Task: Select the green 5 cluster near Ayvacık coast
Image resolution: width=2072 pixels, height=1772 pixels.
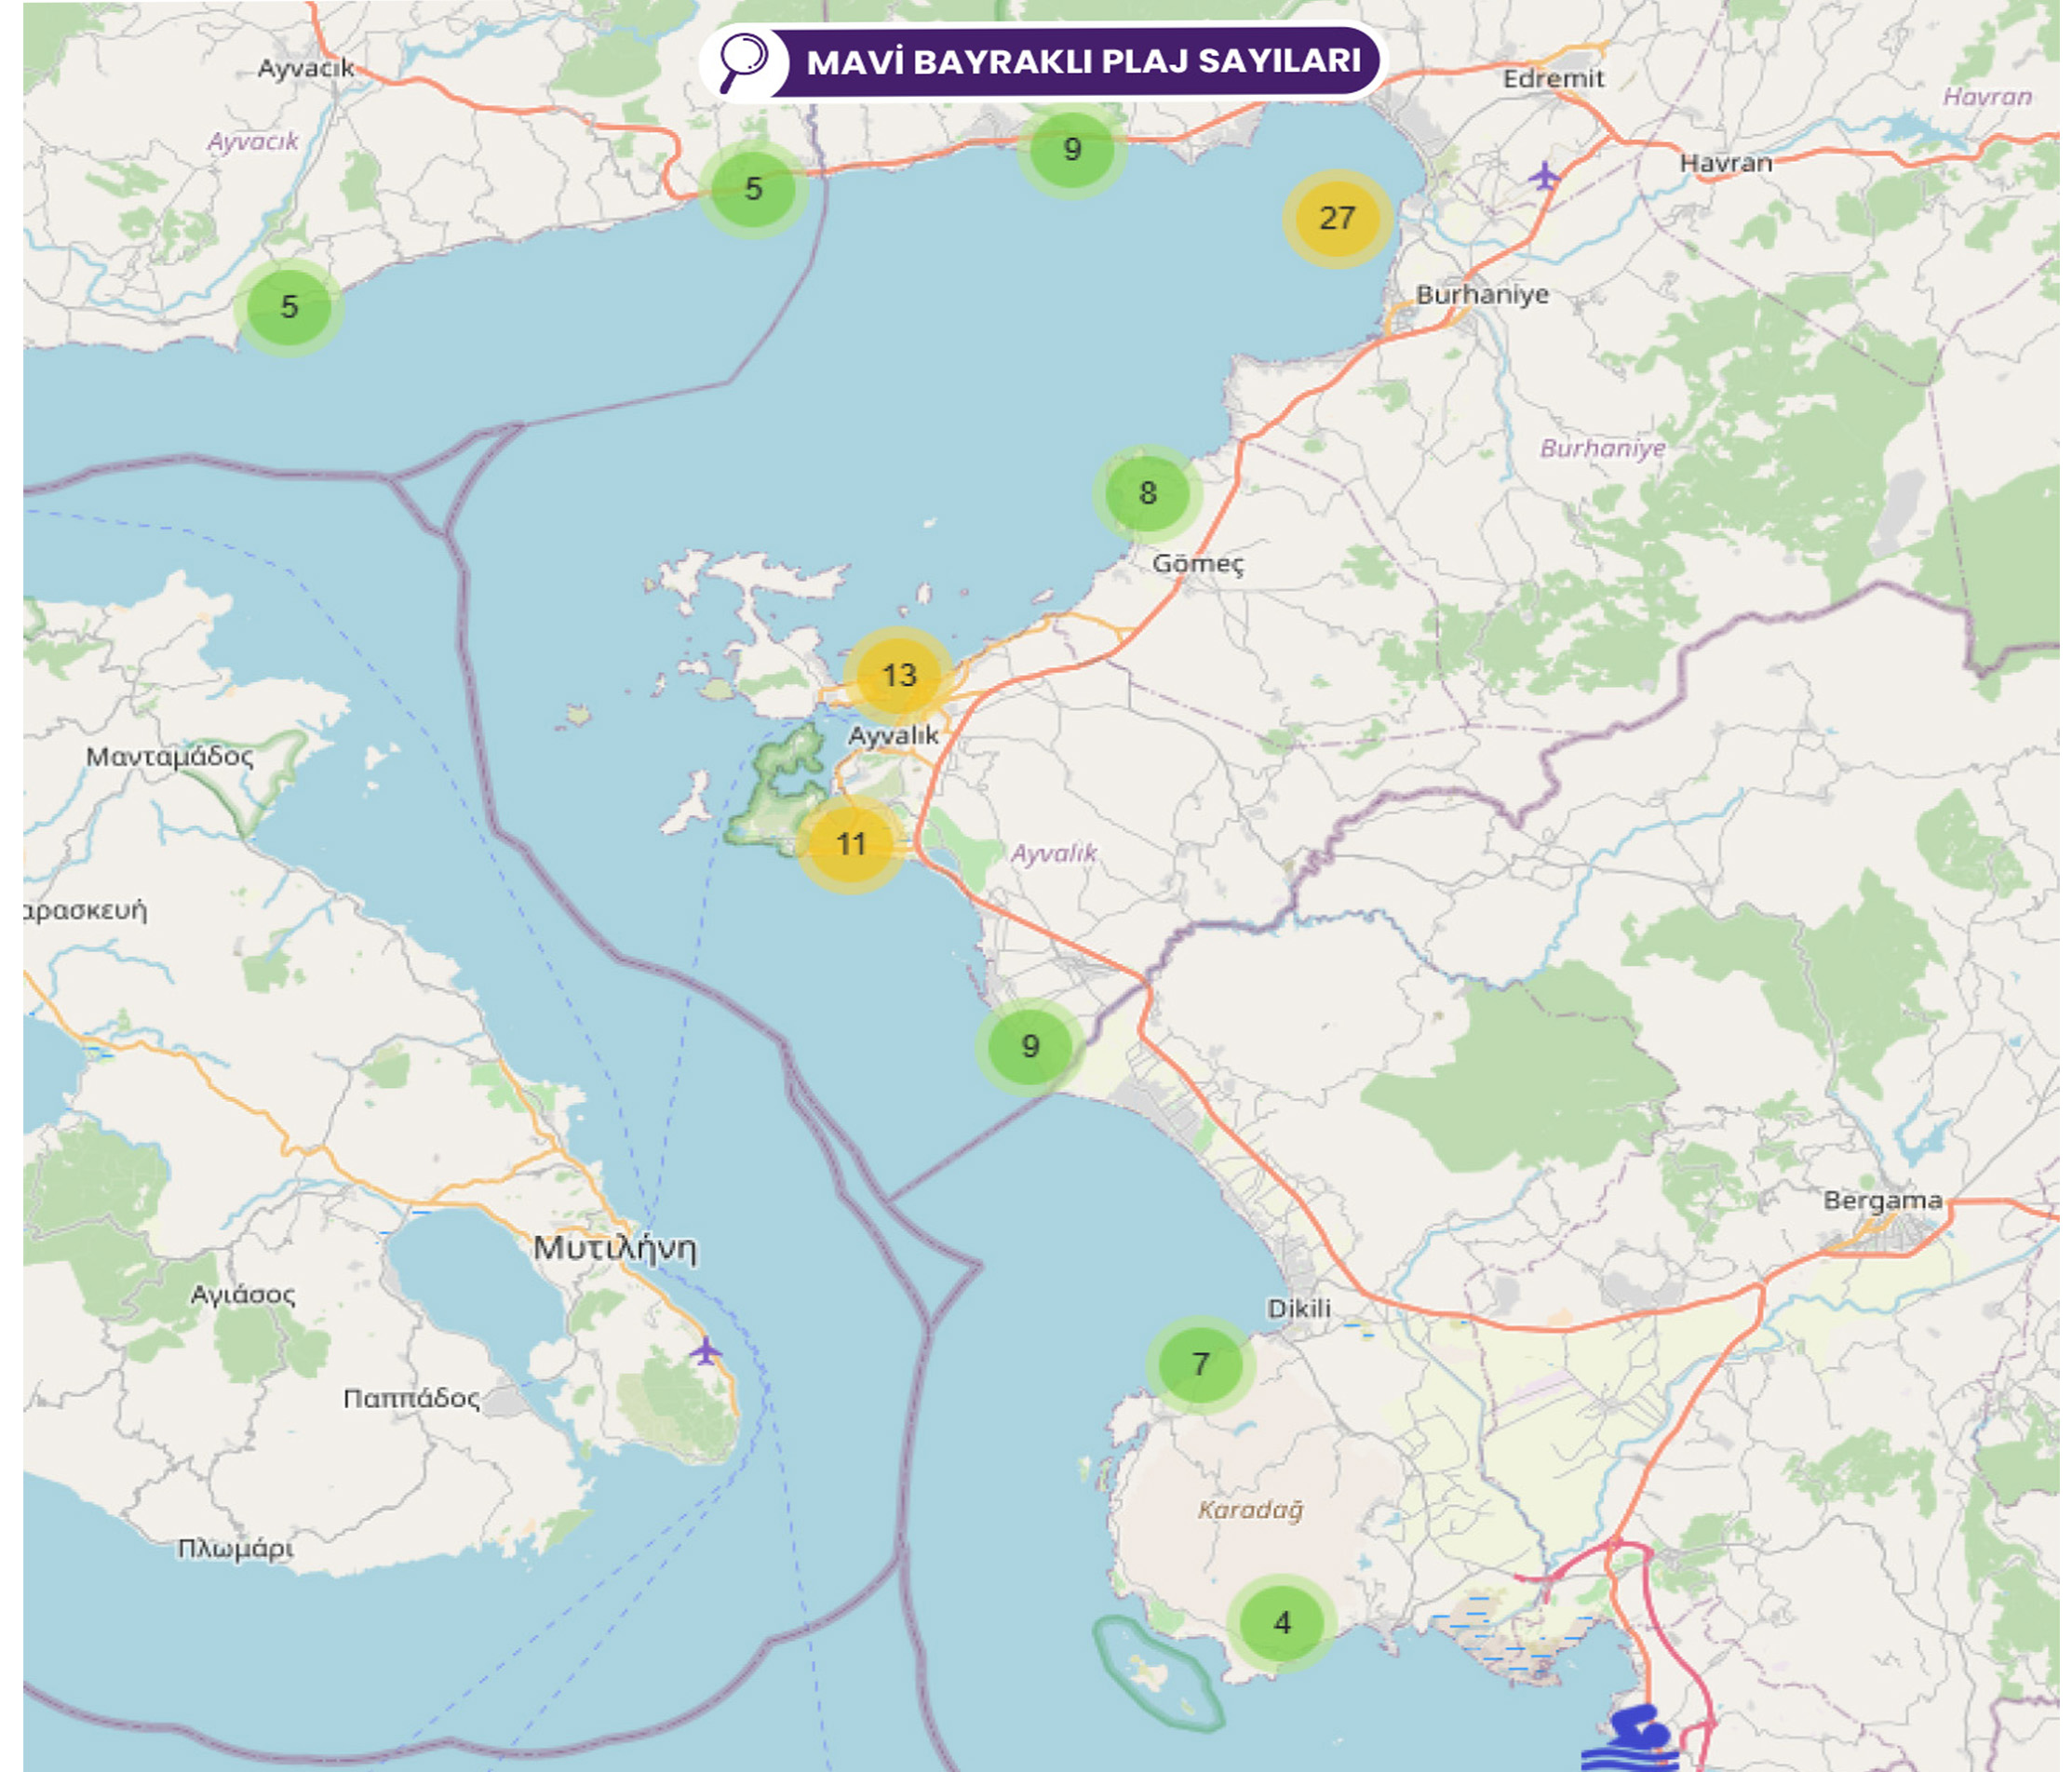Action: tap(289, 306)
